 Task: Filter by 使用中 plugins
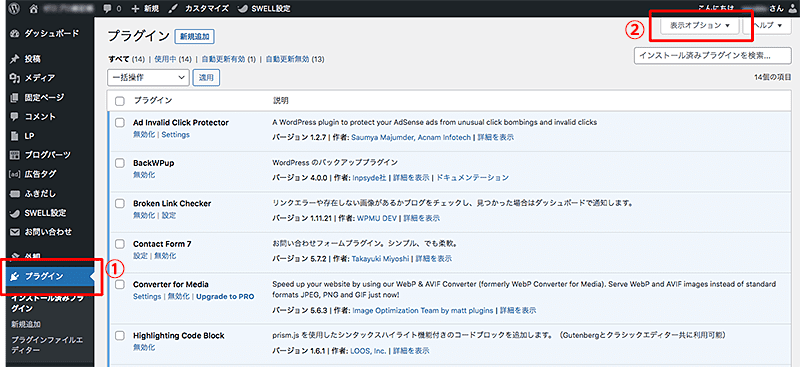[165, 59]
